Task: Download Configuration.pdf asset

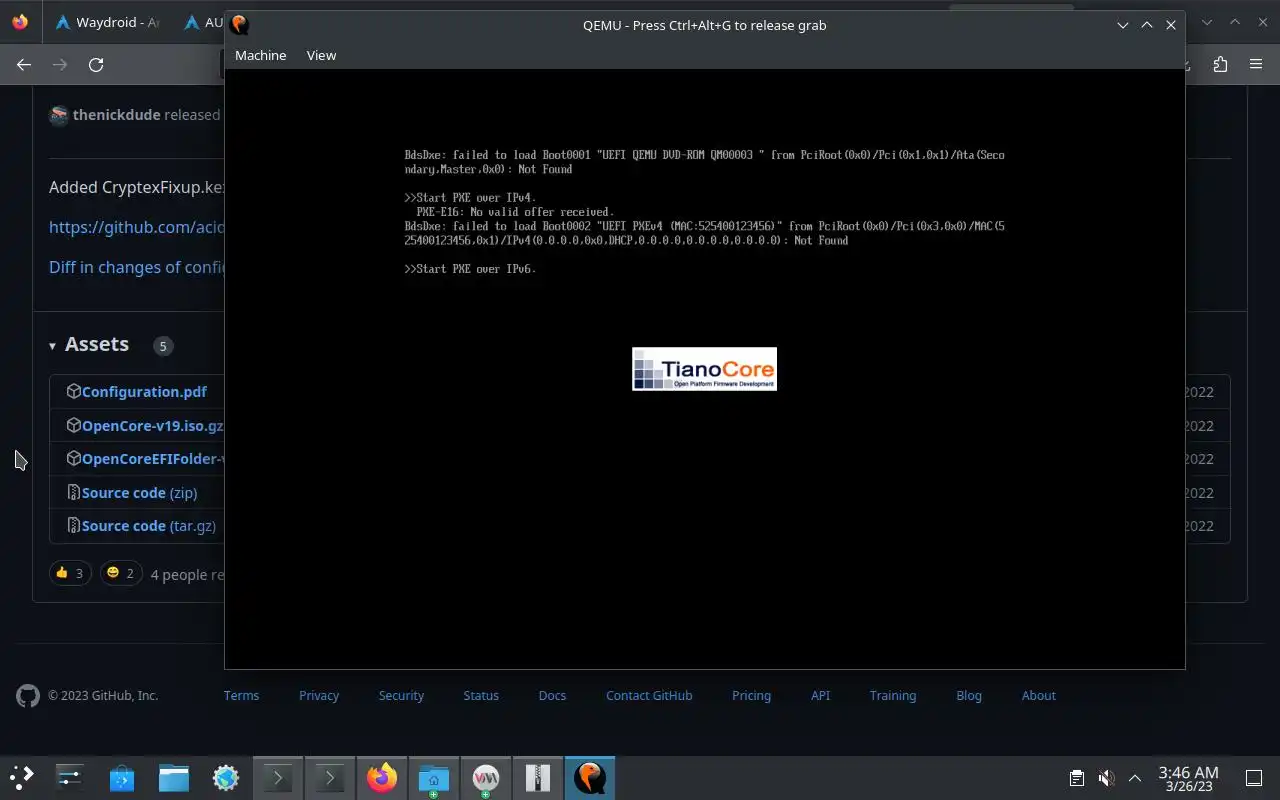Action: 144,392
